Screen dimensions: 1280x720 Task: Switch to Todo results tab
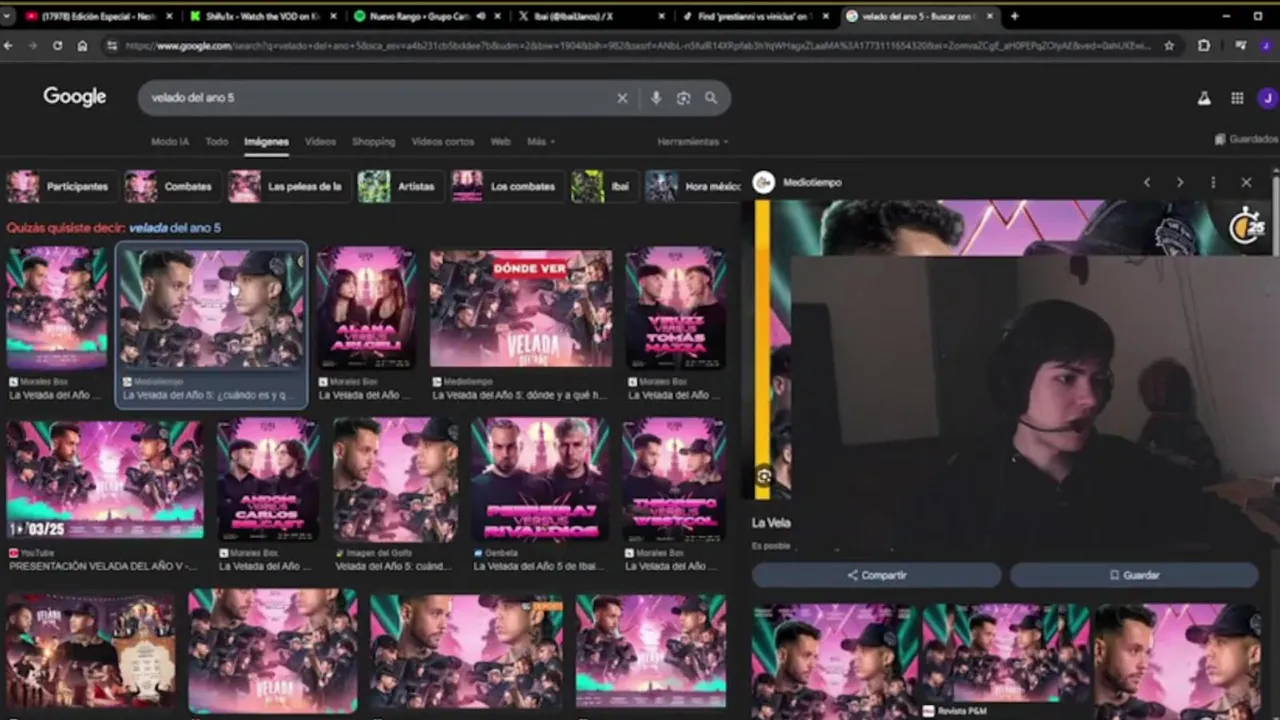click(217, 141)
